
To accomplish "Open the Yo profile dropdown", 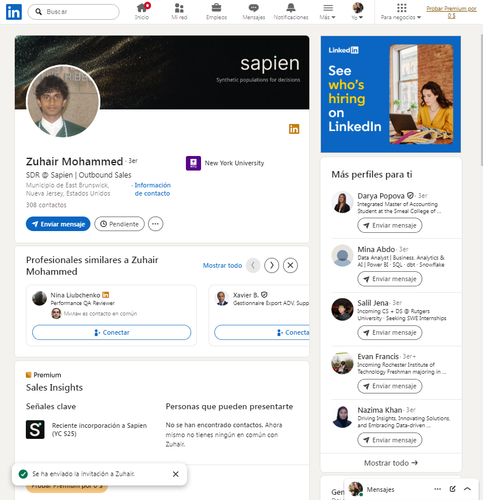I will 357,12.
